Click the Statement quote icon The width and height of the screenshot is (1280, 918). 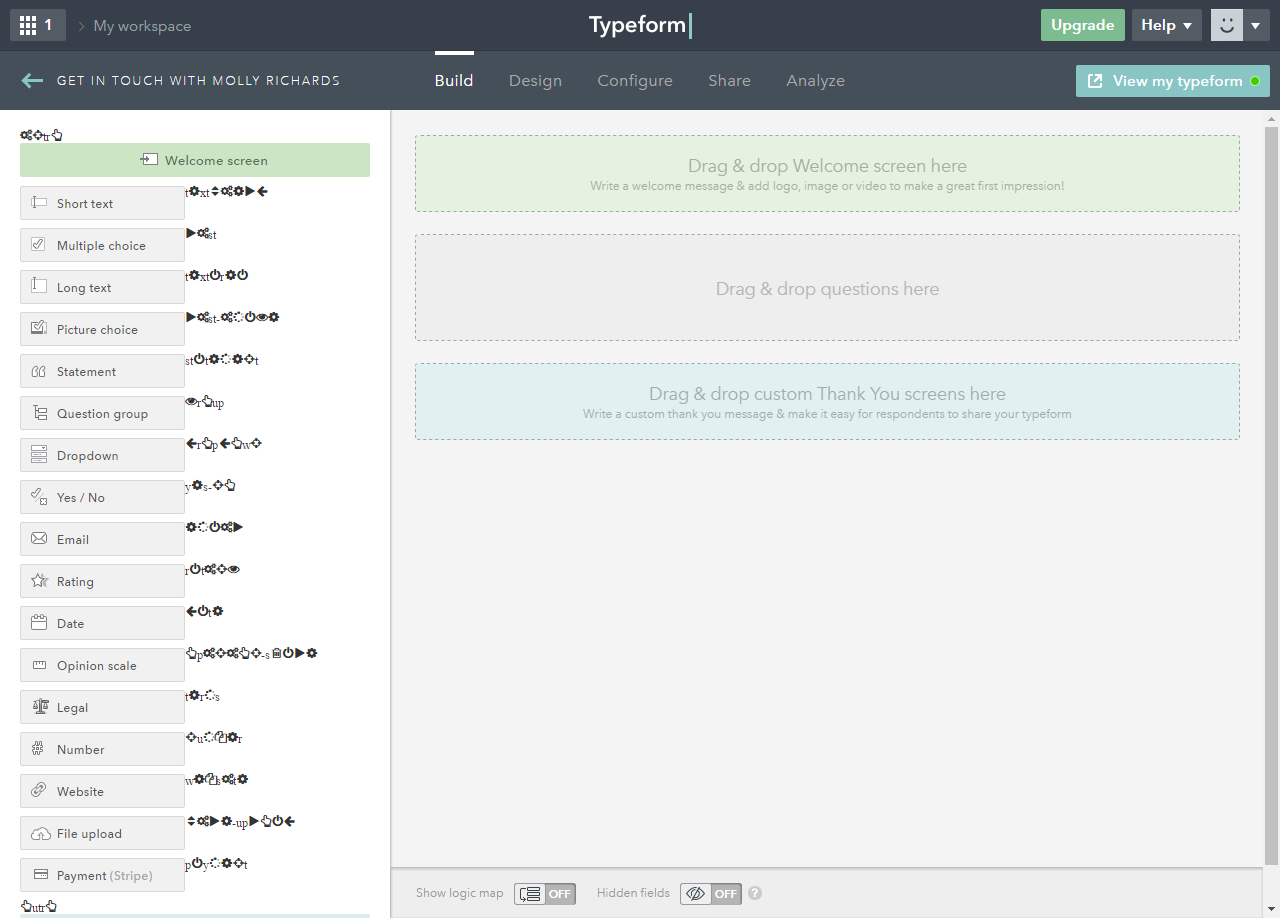tap(39, 371)
